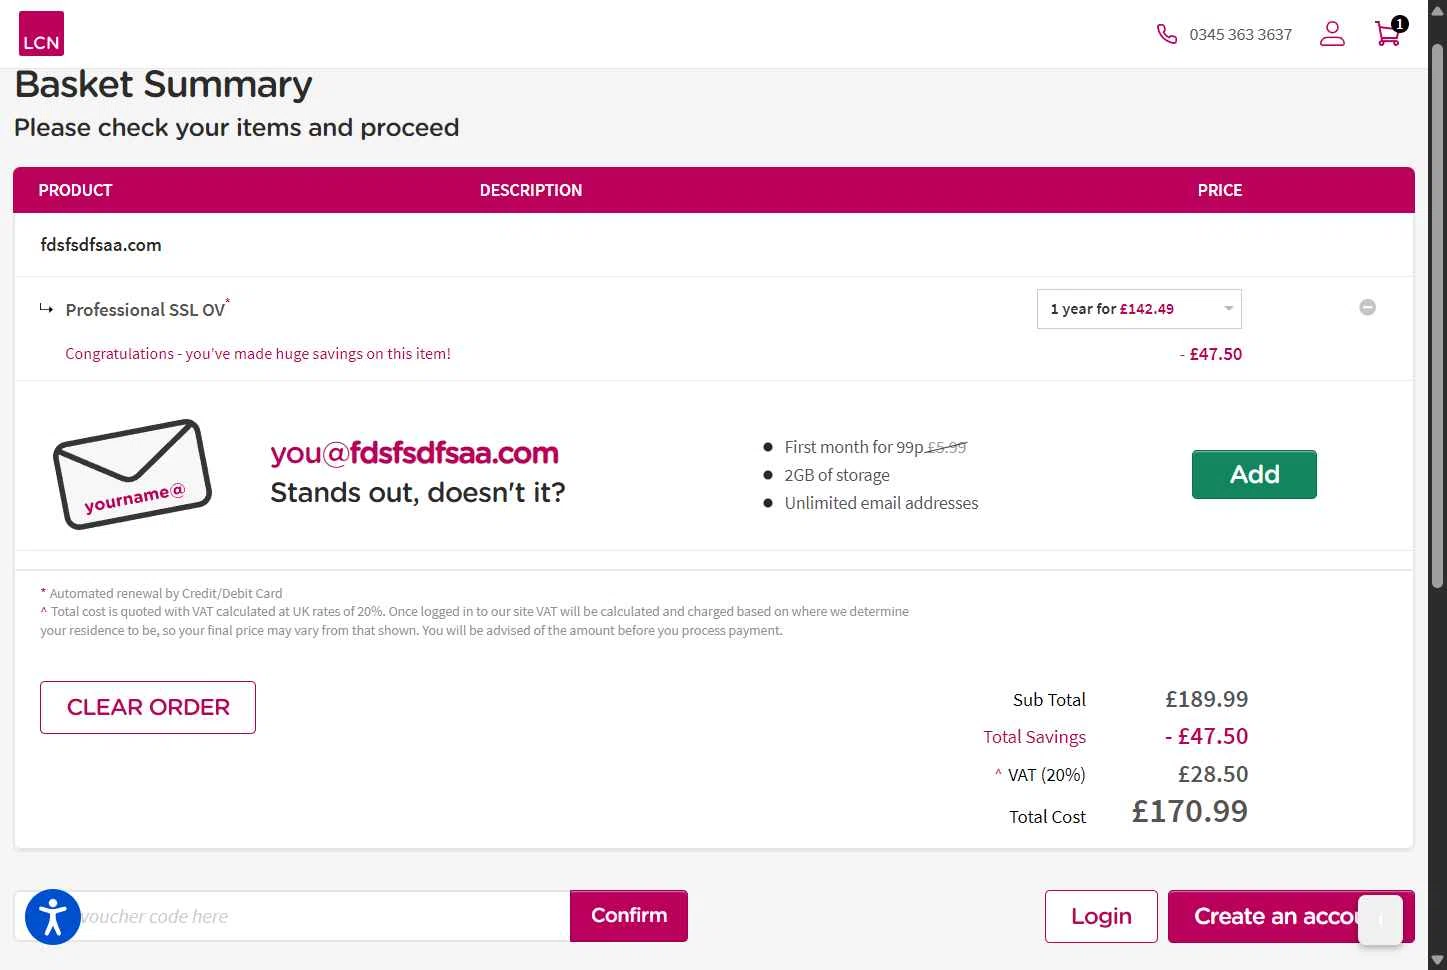Image resolution: width=1447 pixels, height=970 pixels.
Task: Click the Login button
Action: tap(1100, 916)
